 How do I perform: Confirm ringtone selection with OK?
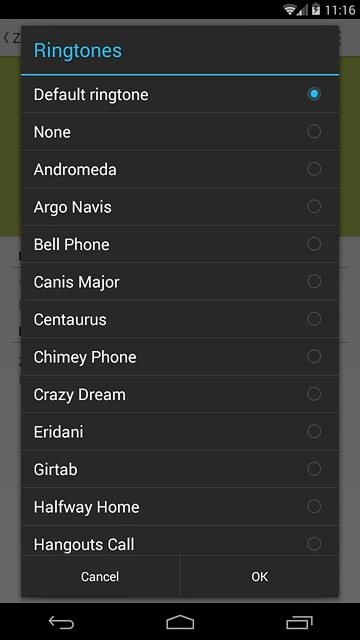(x=259, y=576)
